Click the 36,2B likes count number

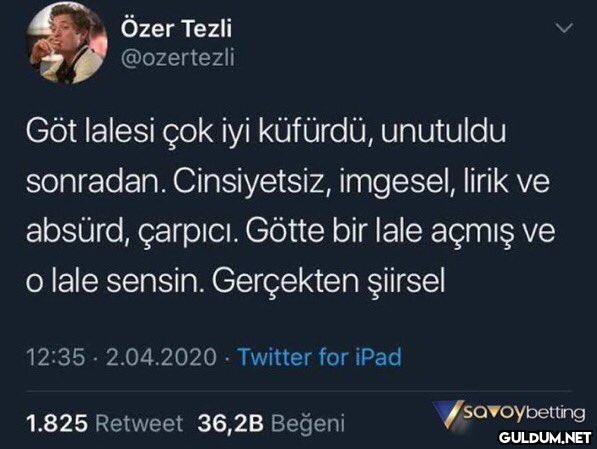click(230, 423)
